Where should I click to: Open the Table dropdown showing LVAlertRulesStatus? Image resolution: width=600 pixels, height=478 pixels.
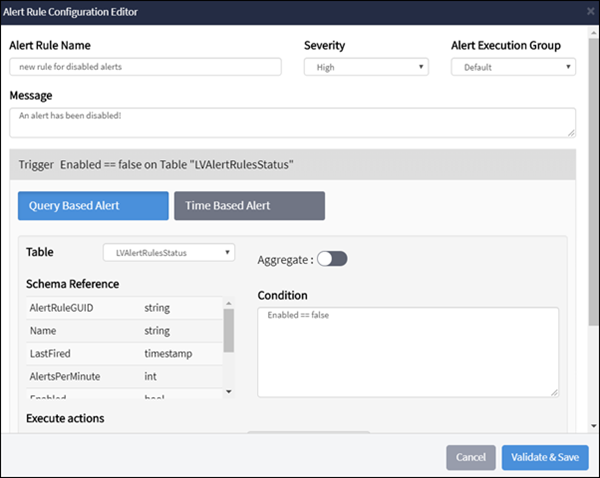(x=169, y=253)
